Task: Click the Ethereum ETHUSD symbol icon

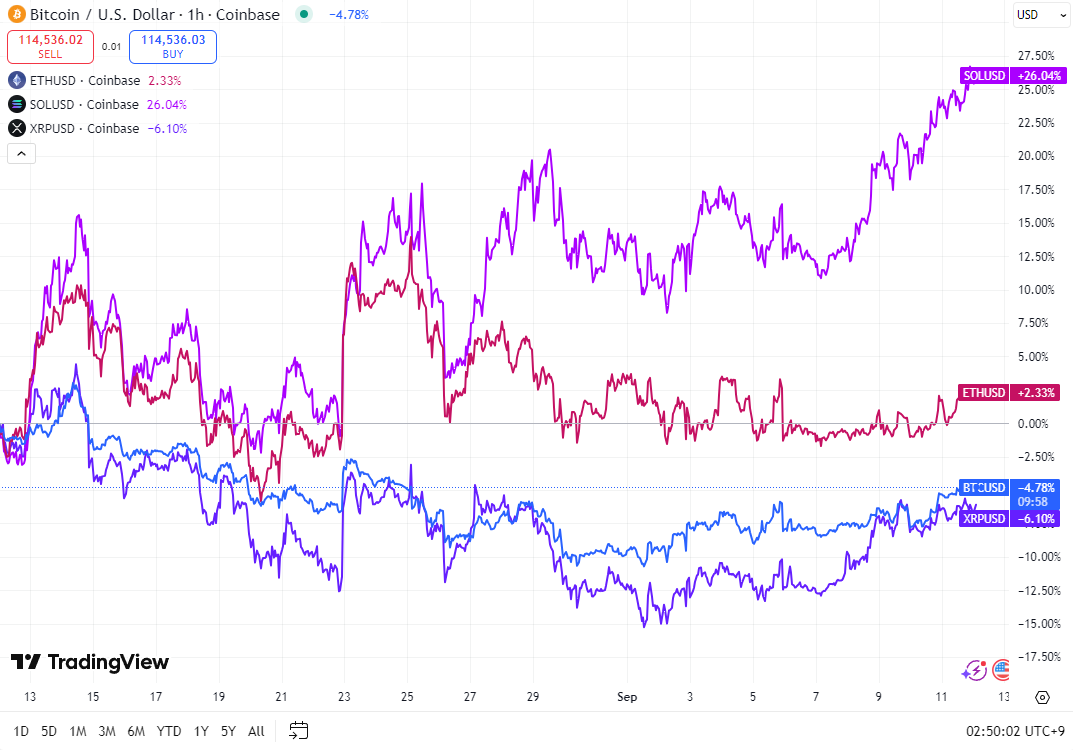Action: (17, 80)
